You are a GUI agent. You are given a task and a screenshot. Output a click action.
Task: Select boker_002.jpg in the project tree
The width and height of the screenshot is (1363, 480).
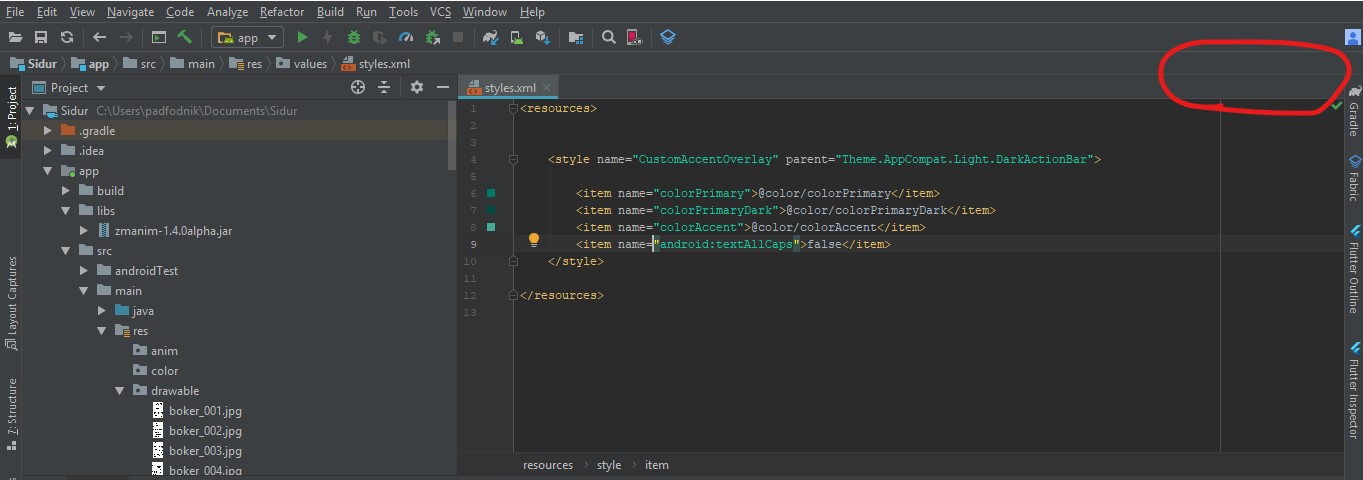[205, 431]
